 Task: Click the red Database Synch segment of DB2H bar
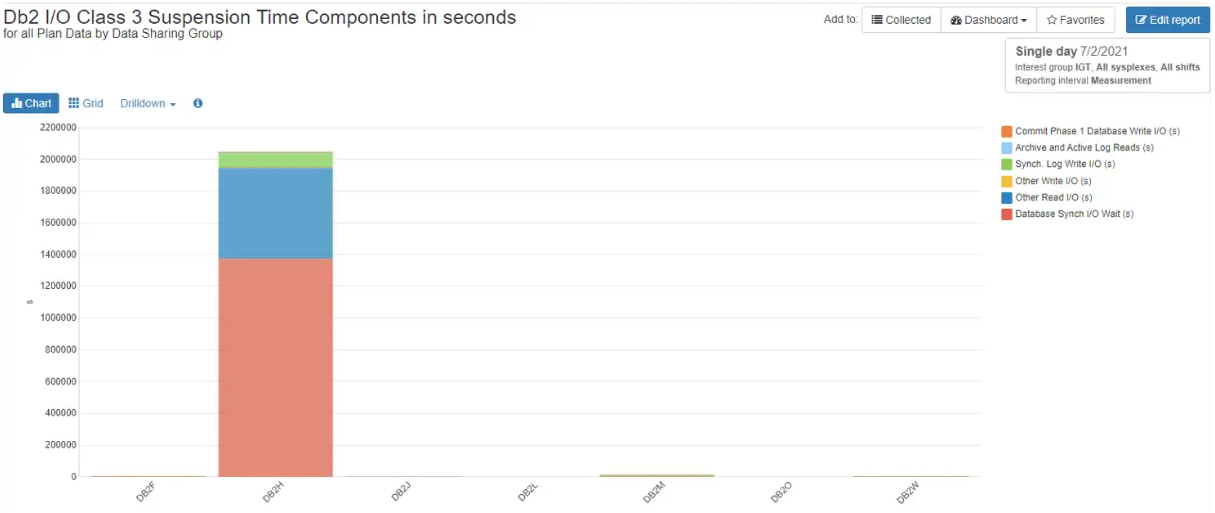275,368
